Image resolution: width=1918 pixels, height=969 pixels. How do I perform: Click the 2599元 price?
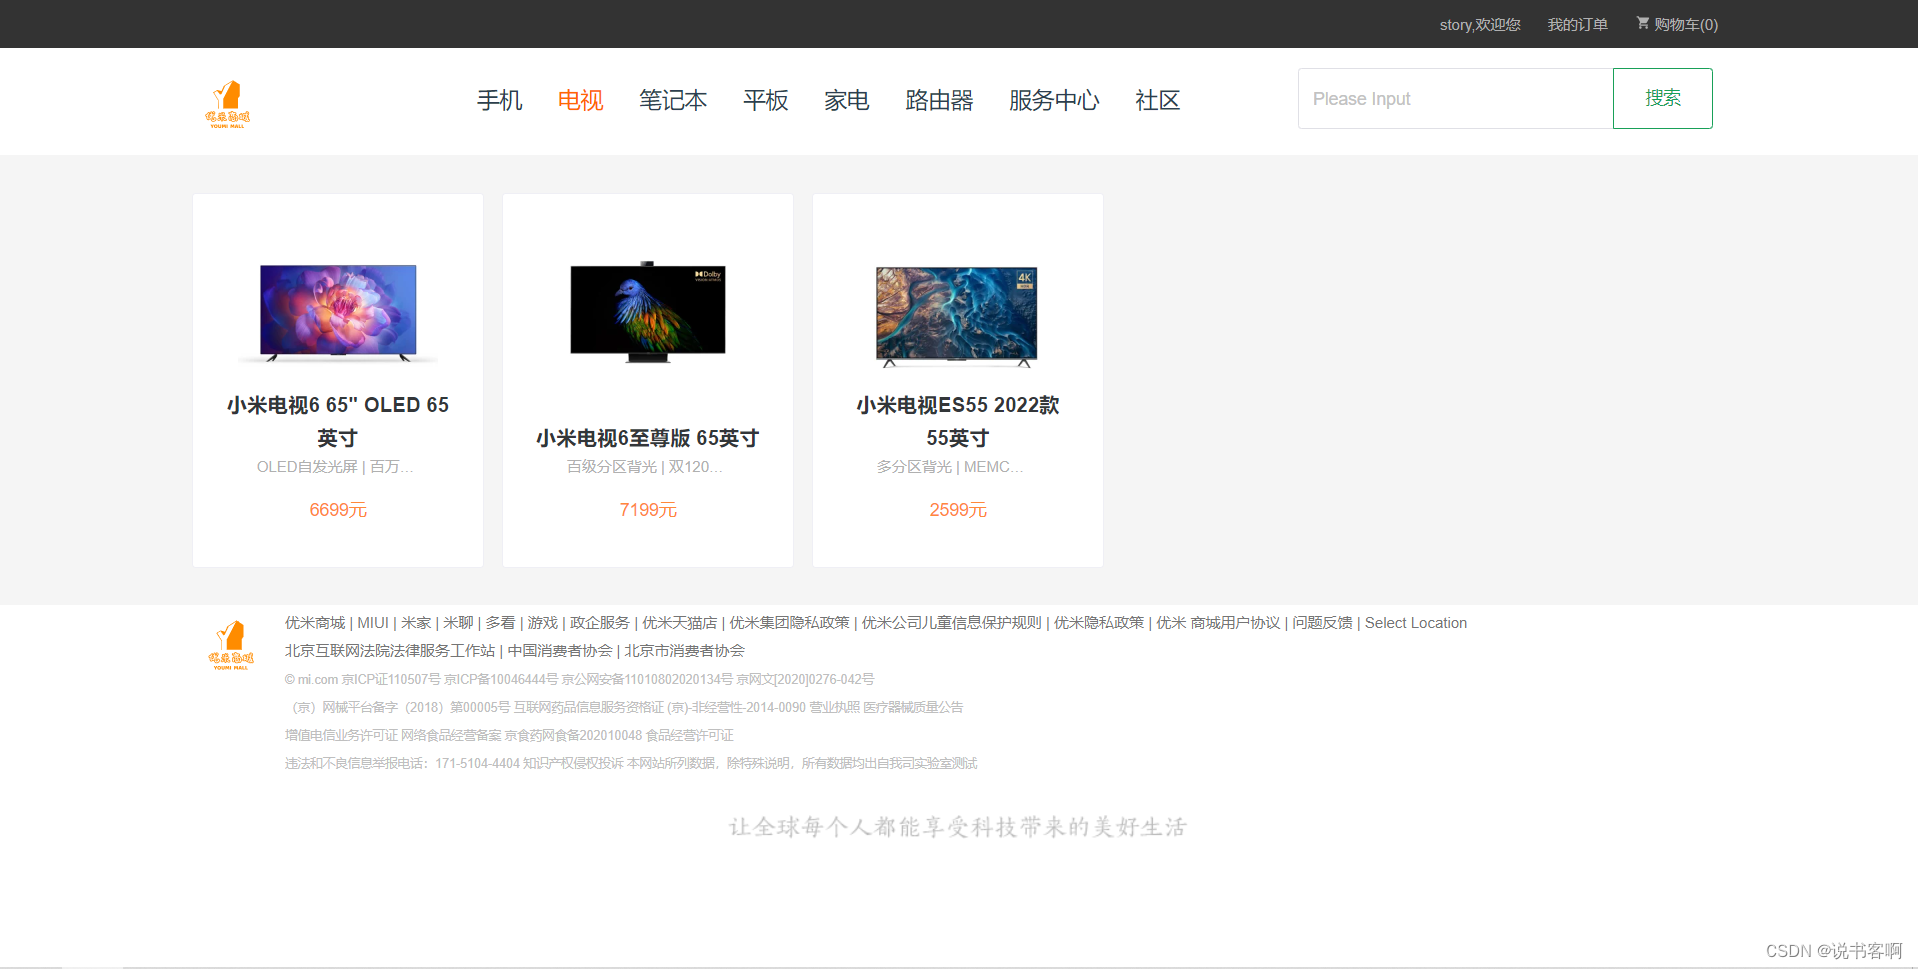tap(958, 510)
